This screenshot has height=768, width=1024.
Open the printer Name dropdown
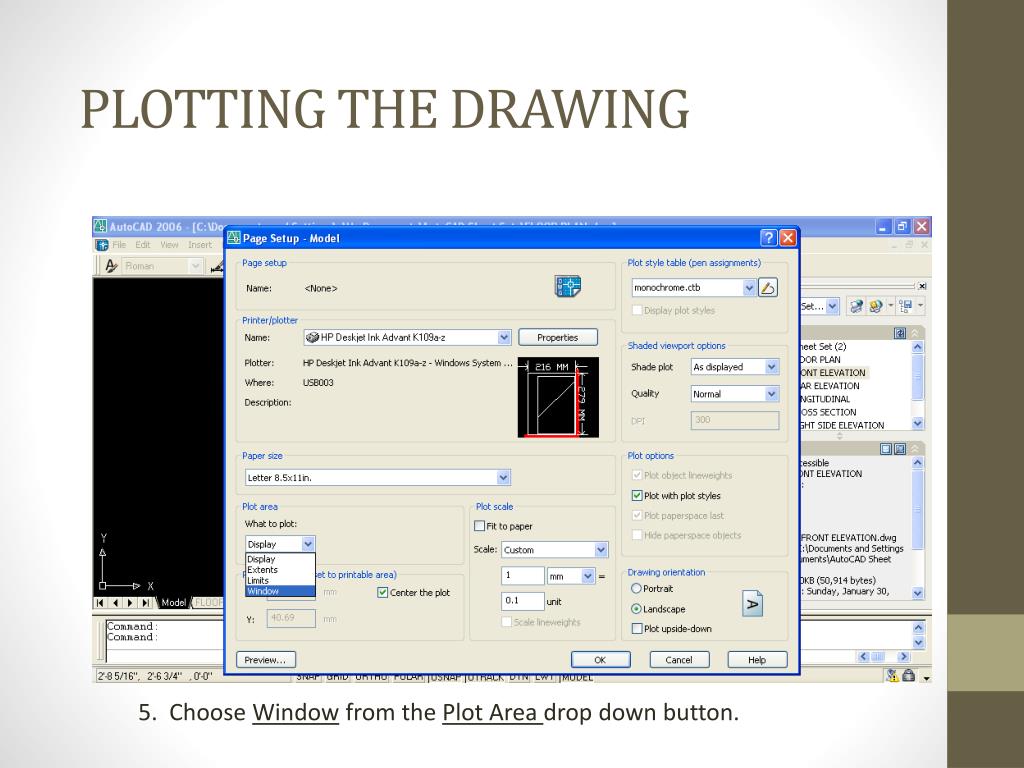tap(504, 337)
